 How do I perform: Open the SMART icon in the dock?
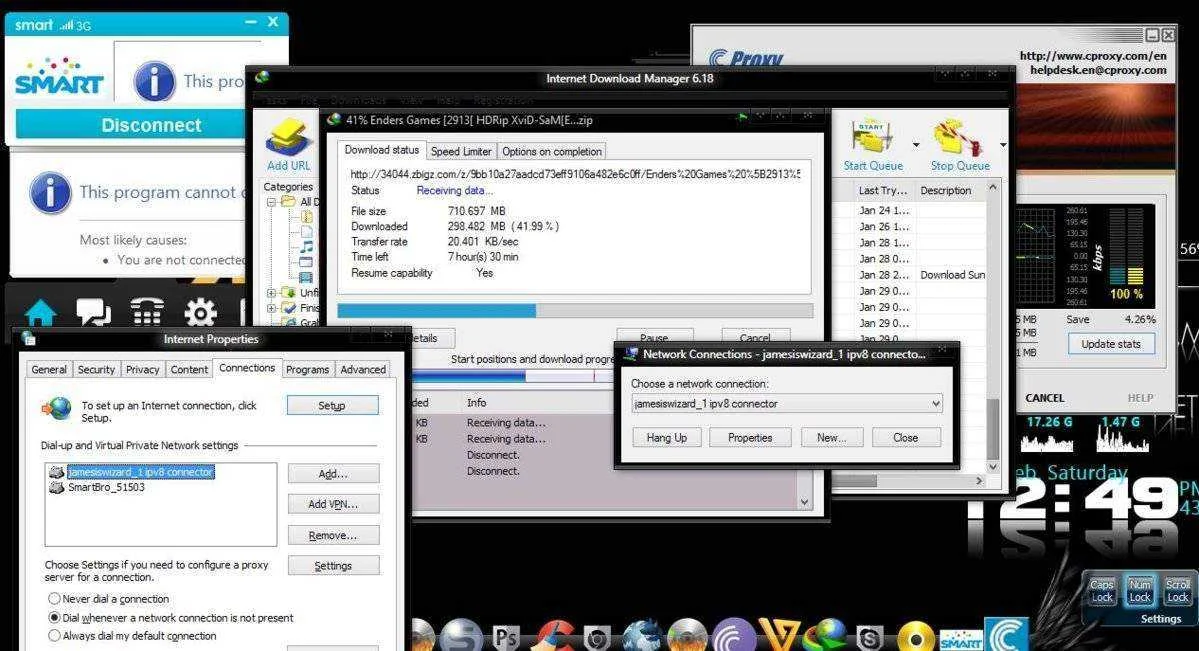(960, 640)
